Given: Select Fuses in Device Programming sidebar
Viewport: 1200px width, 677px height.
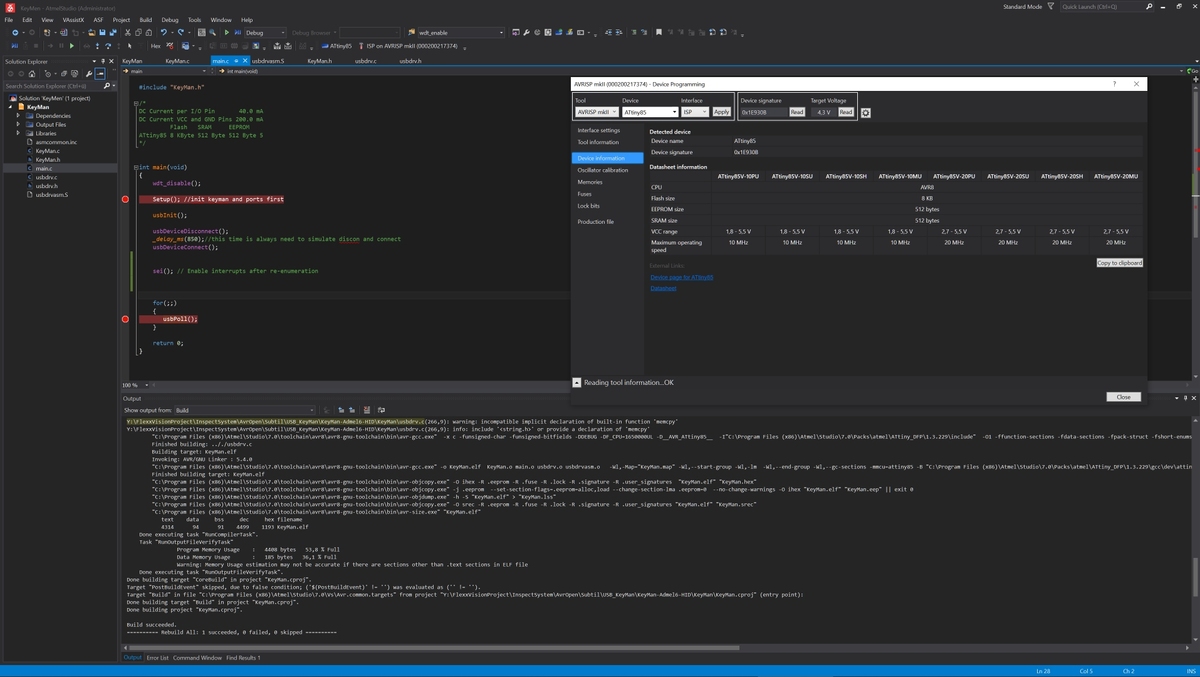Looking at the screenshot, I should point(584,194).
